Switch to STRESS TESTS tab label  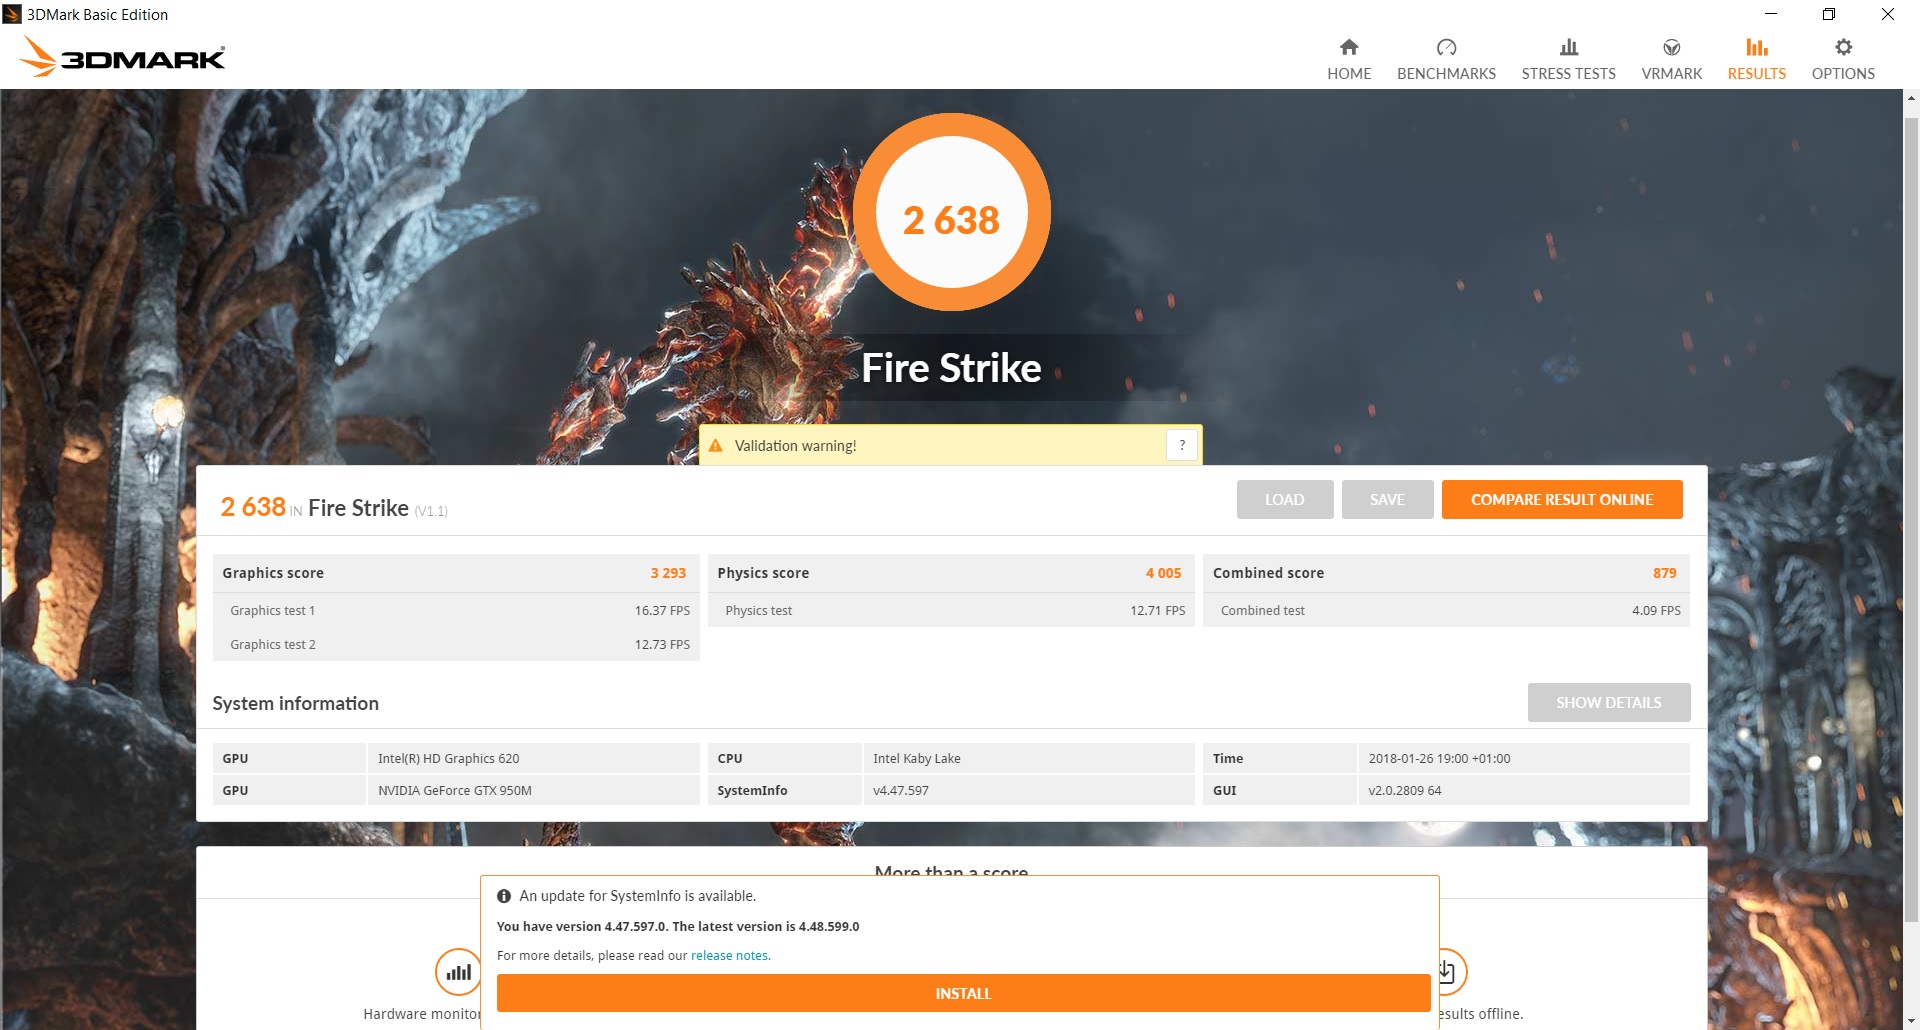pyautogui.click(x=1569, y=74)
